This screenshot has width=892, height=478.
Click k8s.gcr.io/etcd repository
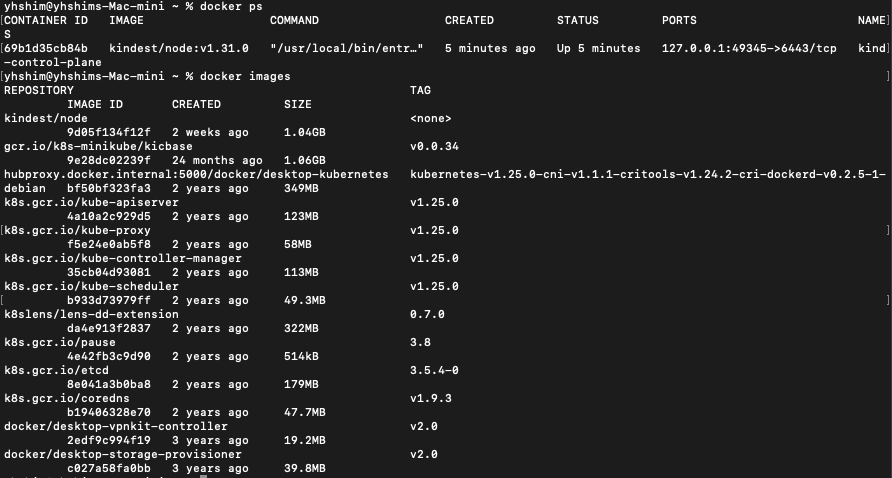[56, 370]
